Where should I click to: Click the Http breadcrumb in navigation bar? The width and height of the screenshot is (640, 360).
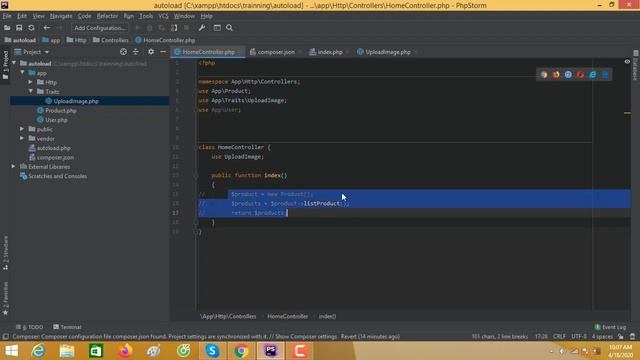click(76, 40)
